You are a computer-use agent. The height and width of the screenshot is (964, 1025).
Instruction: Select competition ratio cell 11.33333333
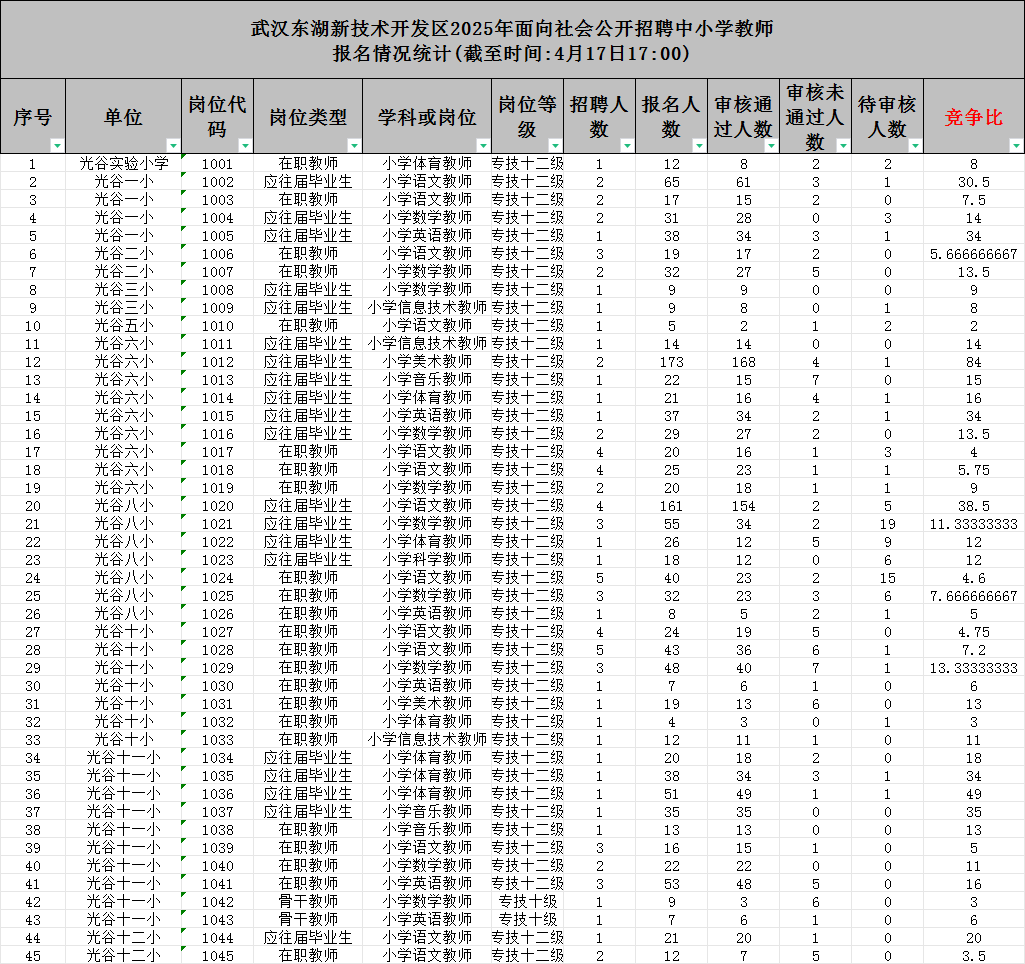tap(974, 524)
